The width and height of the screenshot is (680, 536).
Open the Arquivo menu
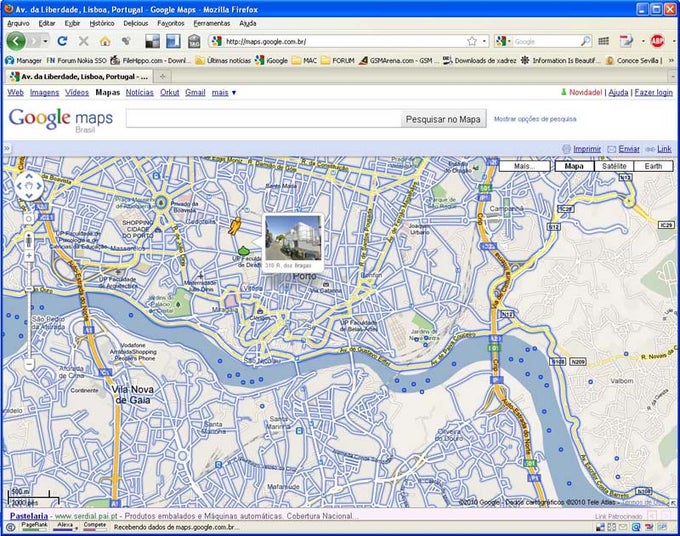pyautogui.click(x=18, y=23)
